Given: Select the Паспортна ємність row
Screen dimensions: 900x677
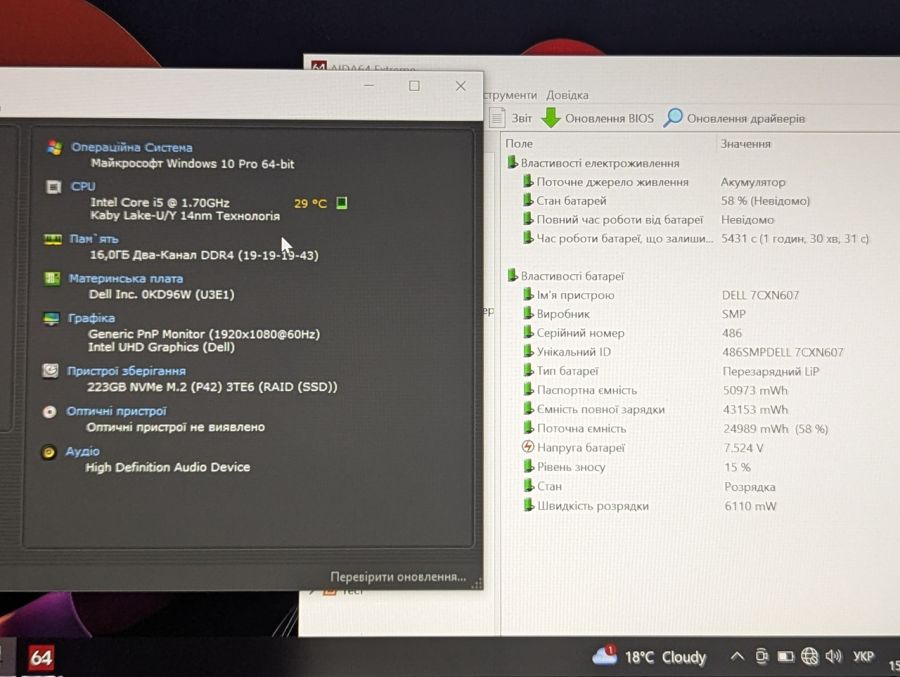Looking at the screenshot, I should 655,390.
